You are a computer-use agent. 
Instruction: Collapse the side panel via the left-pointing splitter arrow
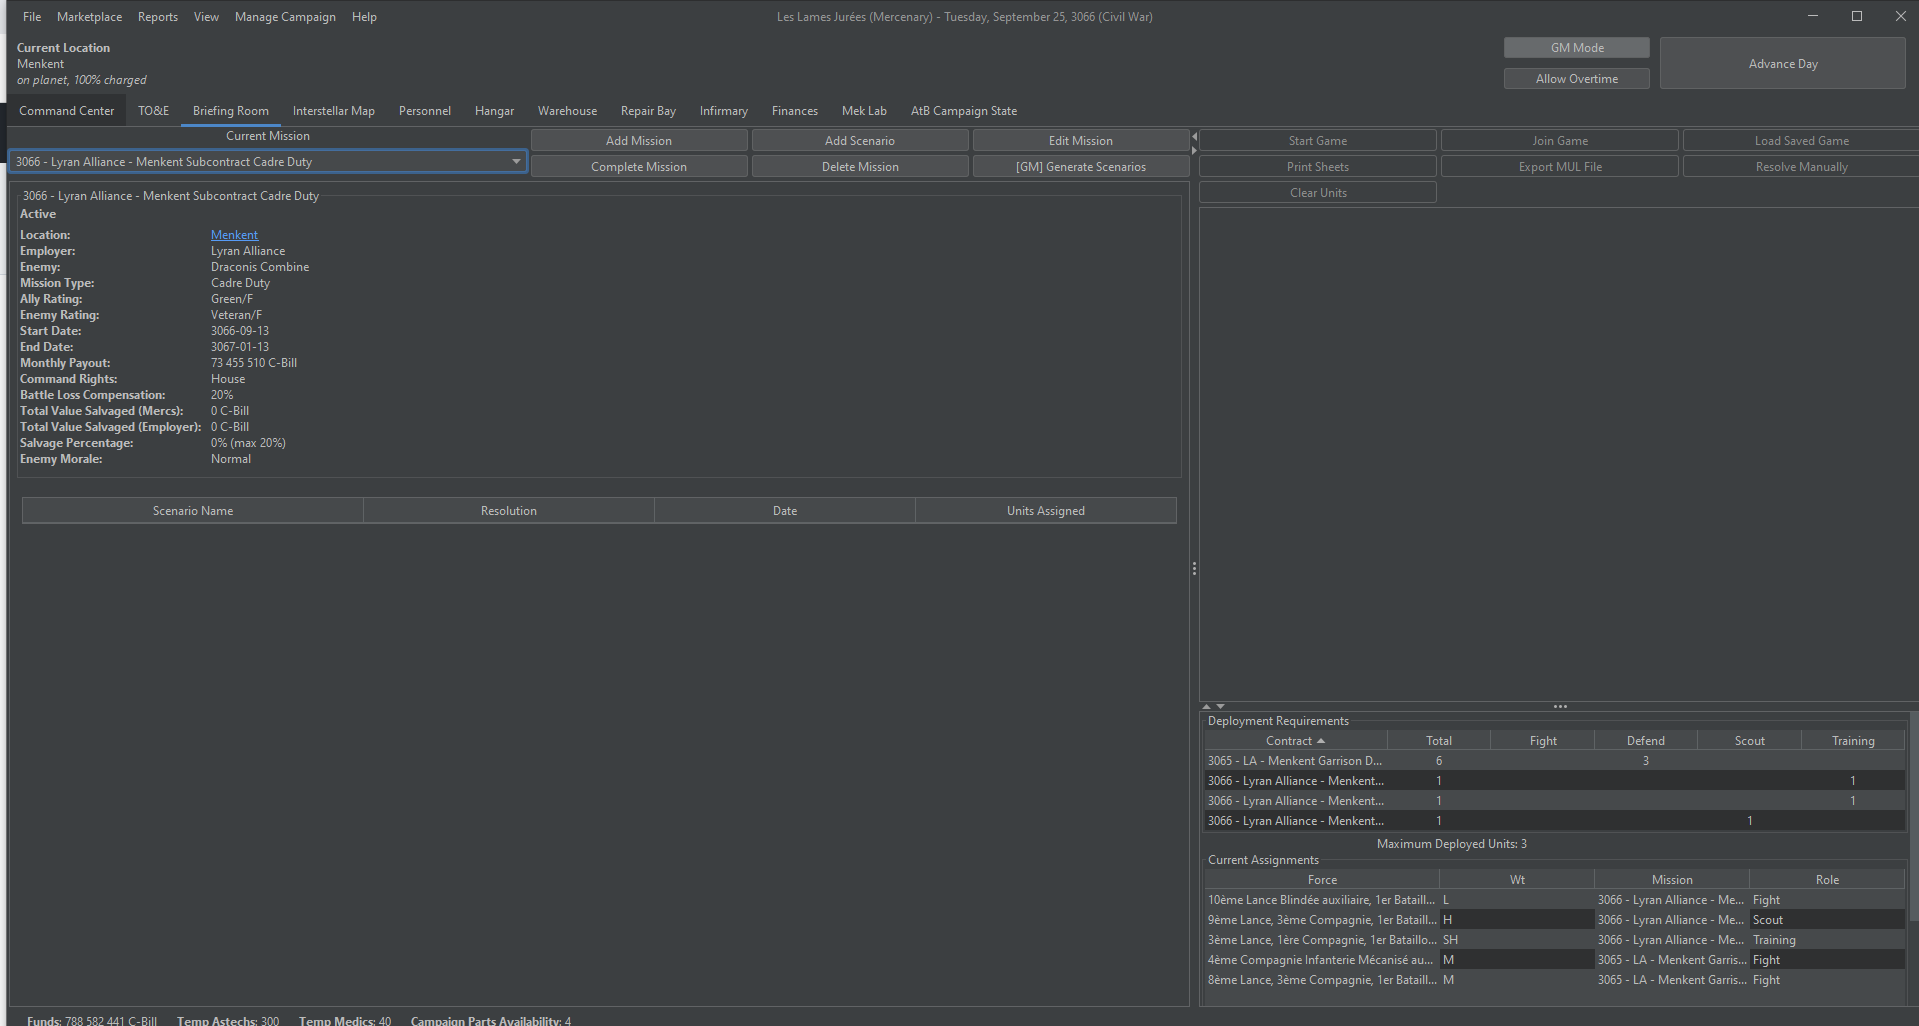tap(1194, 136)
